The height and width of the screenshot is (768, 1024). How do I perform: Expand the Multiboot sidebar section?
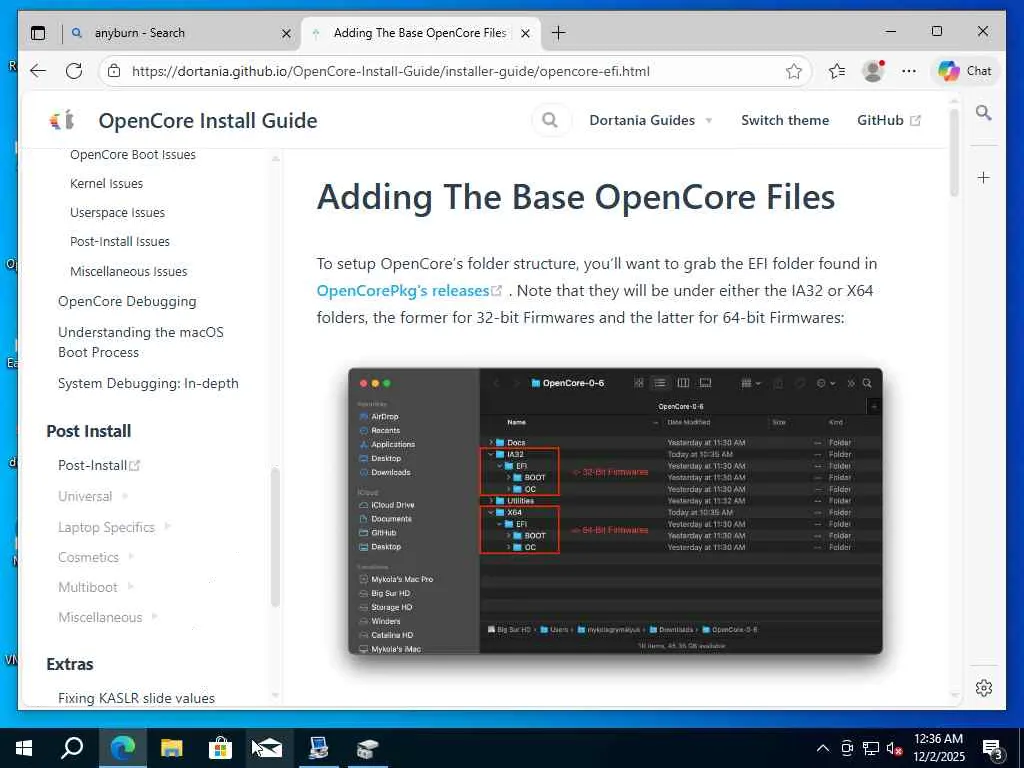pos(96,587)
